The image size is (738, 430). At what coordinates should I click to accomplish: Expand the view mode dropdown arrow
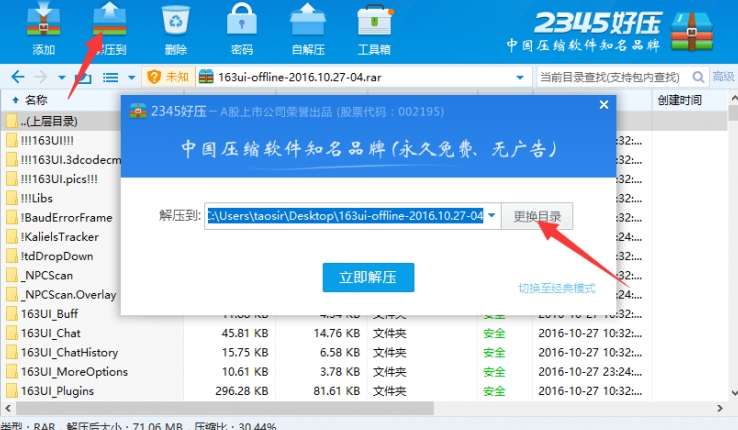tap(132, 77)
